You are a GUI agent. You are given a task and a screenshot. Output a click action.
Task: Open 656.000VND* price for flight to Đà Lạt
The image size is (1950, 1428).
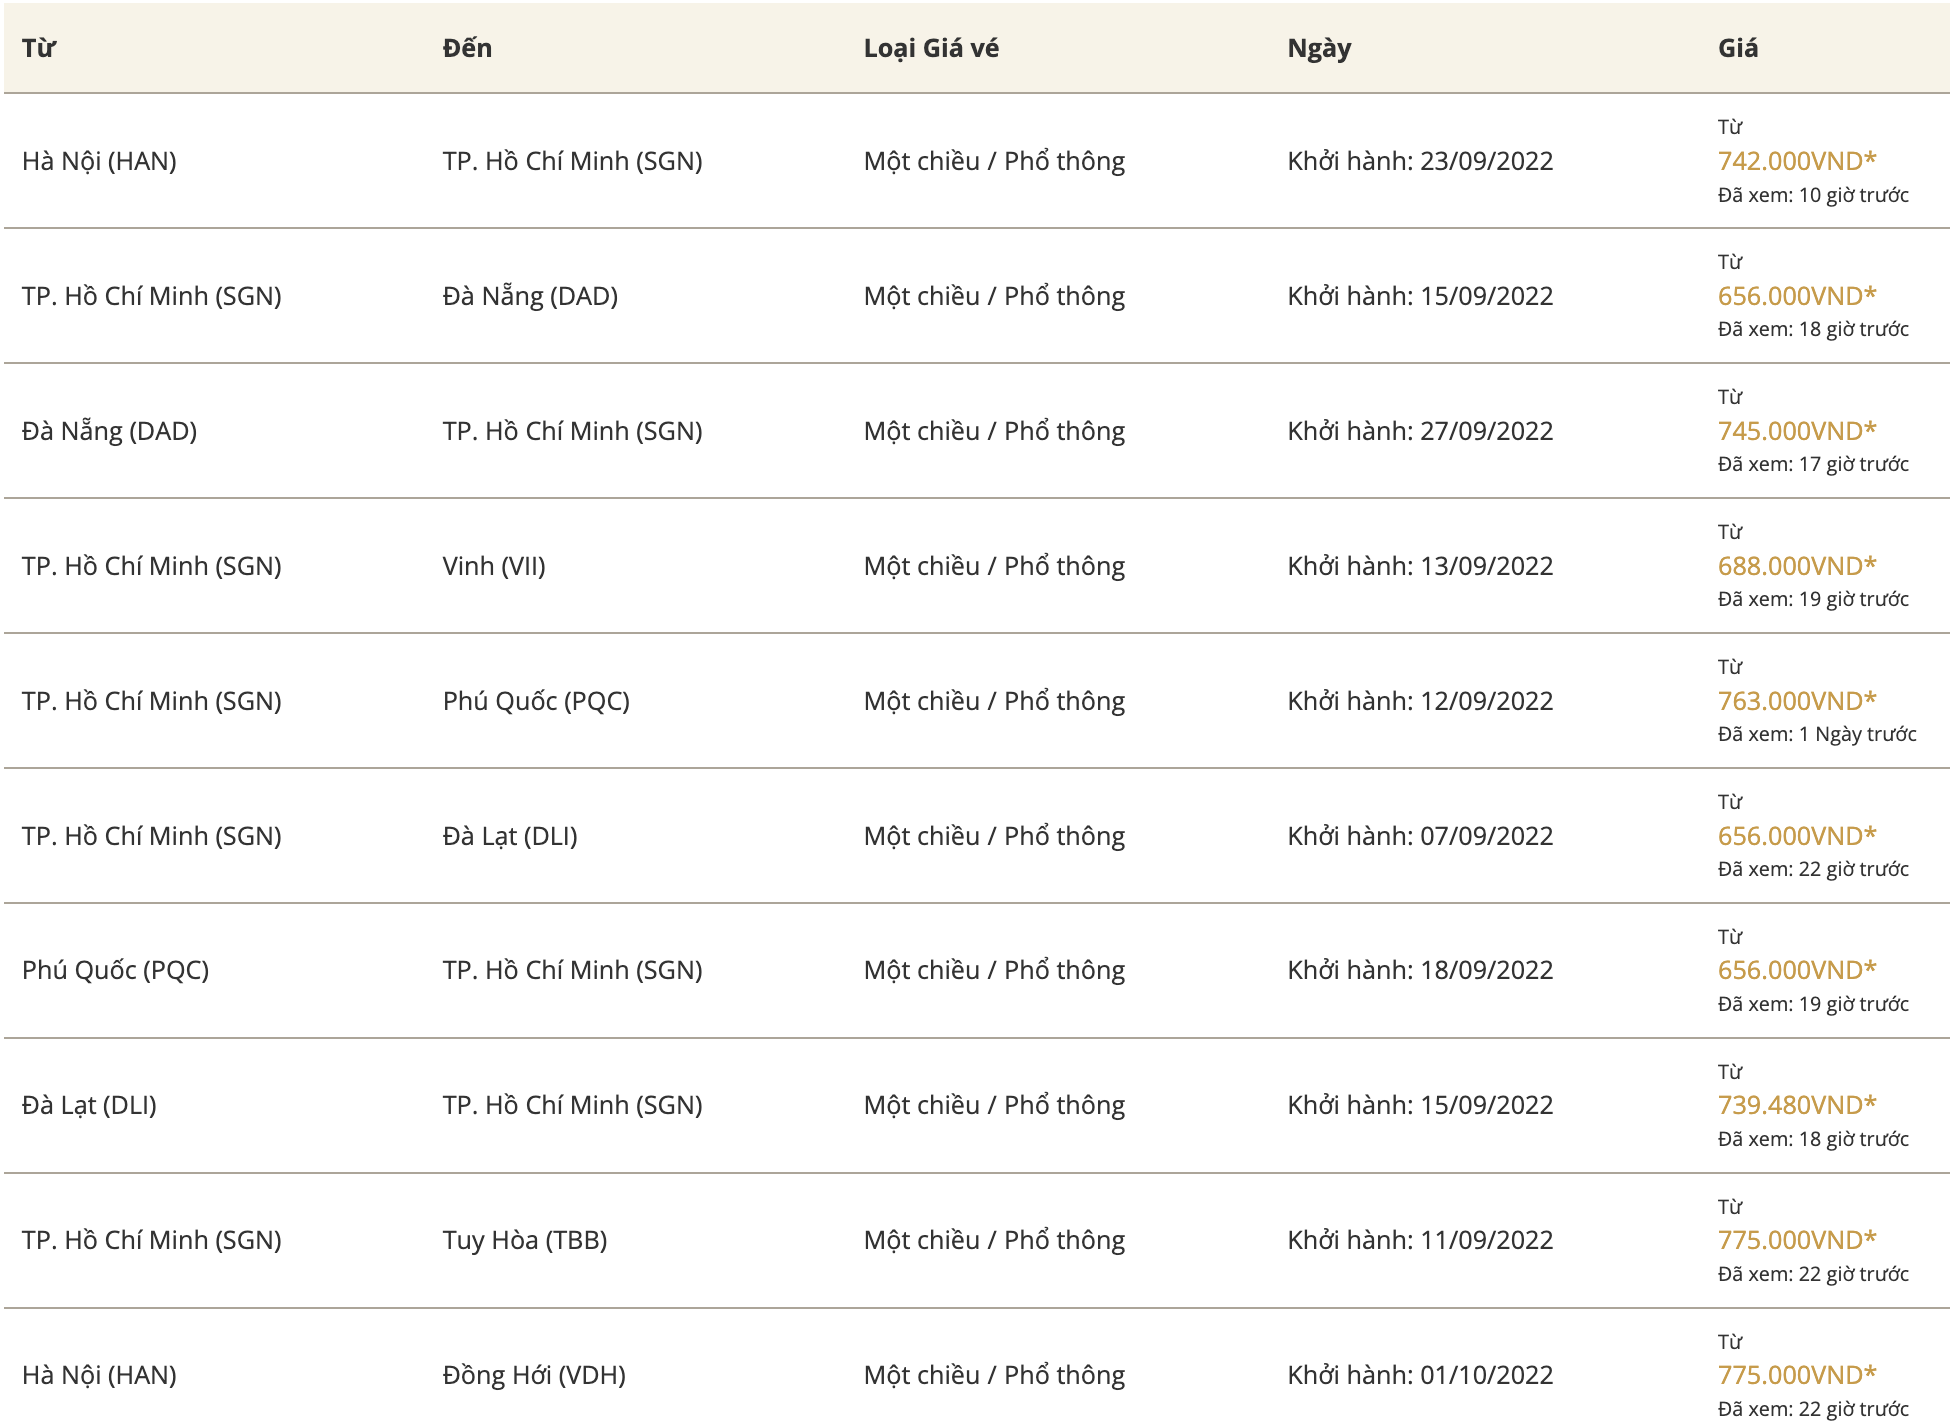1797,836
